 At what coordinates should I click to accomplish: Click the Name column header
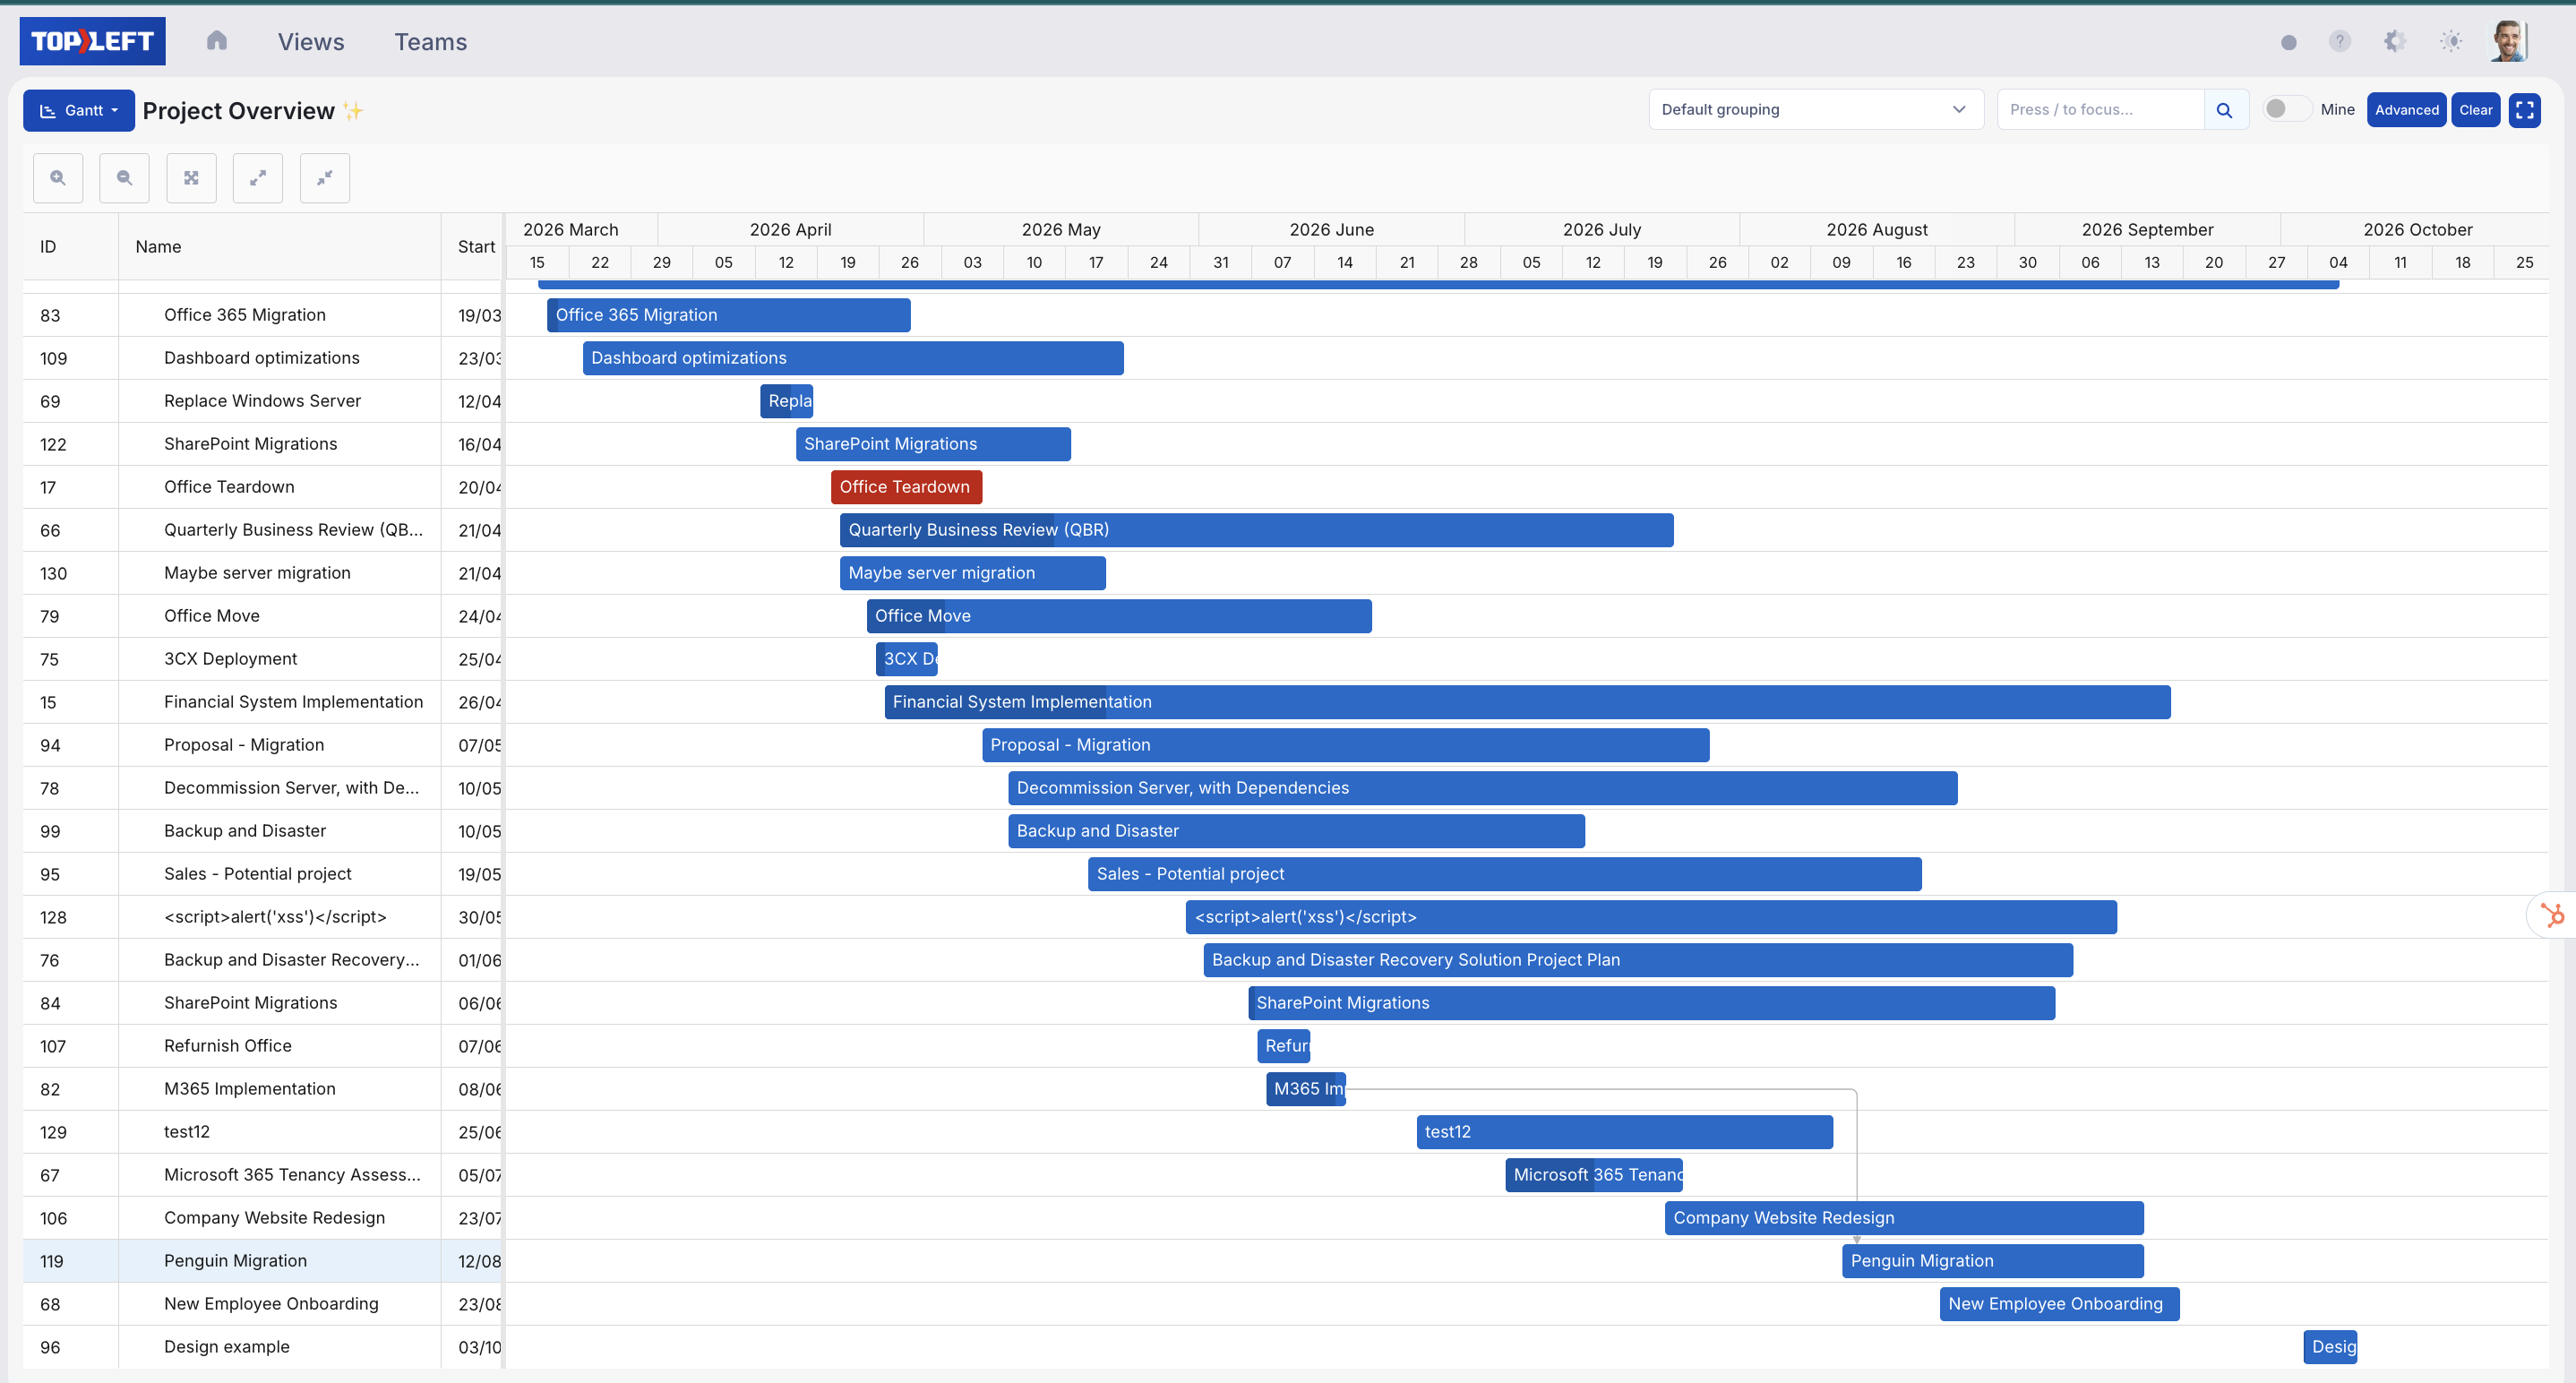tap(280, 247)
